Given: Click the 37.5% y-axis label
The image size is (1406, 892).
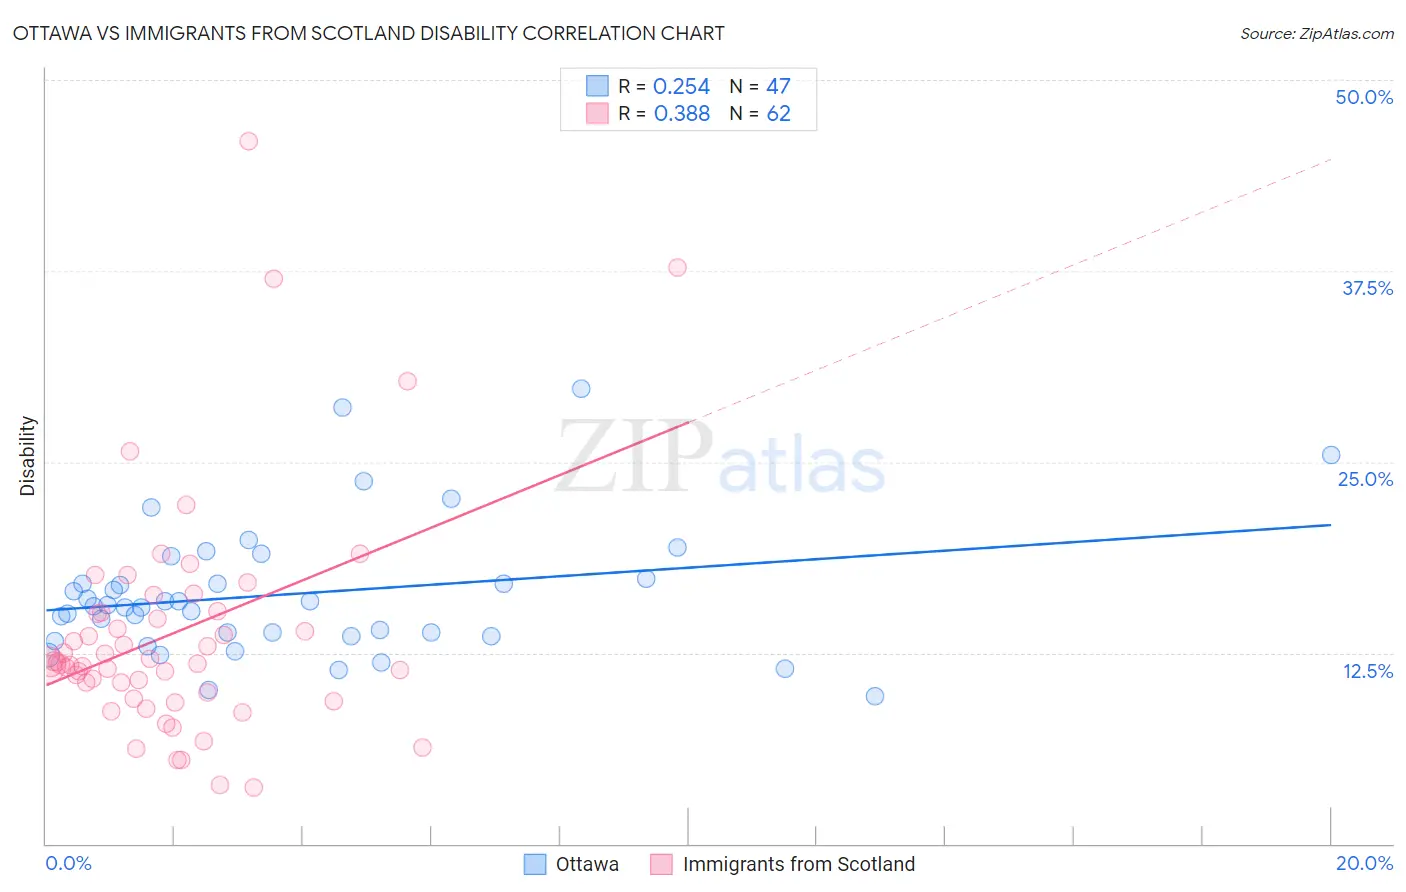Looking at the screenshot, I should [1367, 288].
